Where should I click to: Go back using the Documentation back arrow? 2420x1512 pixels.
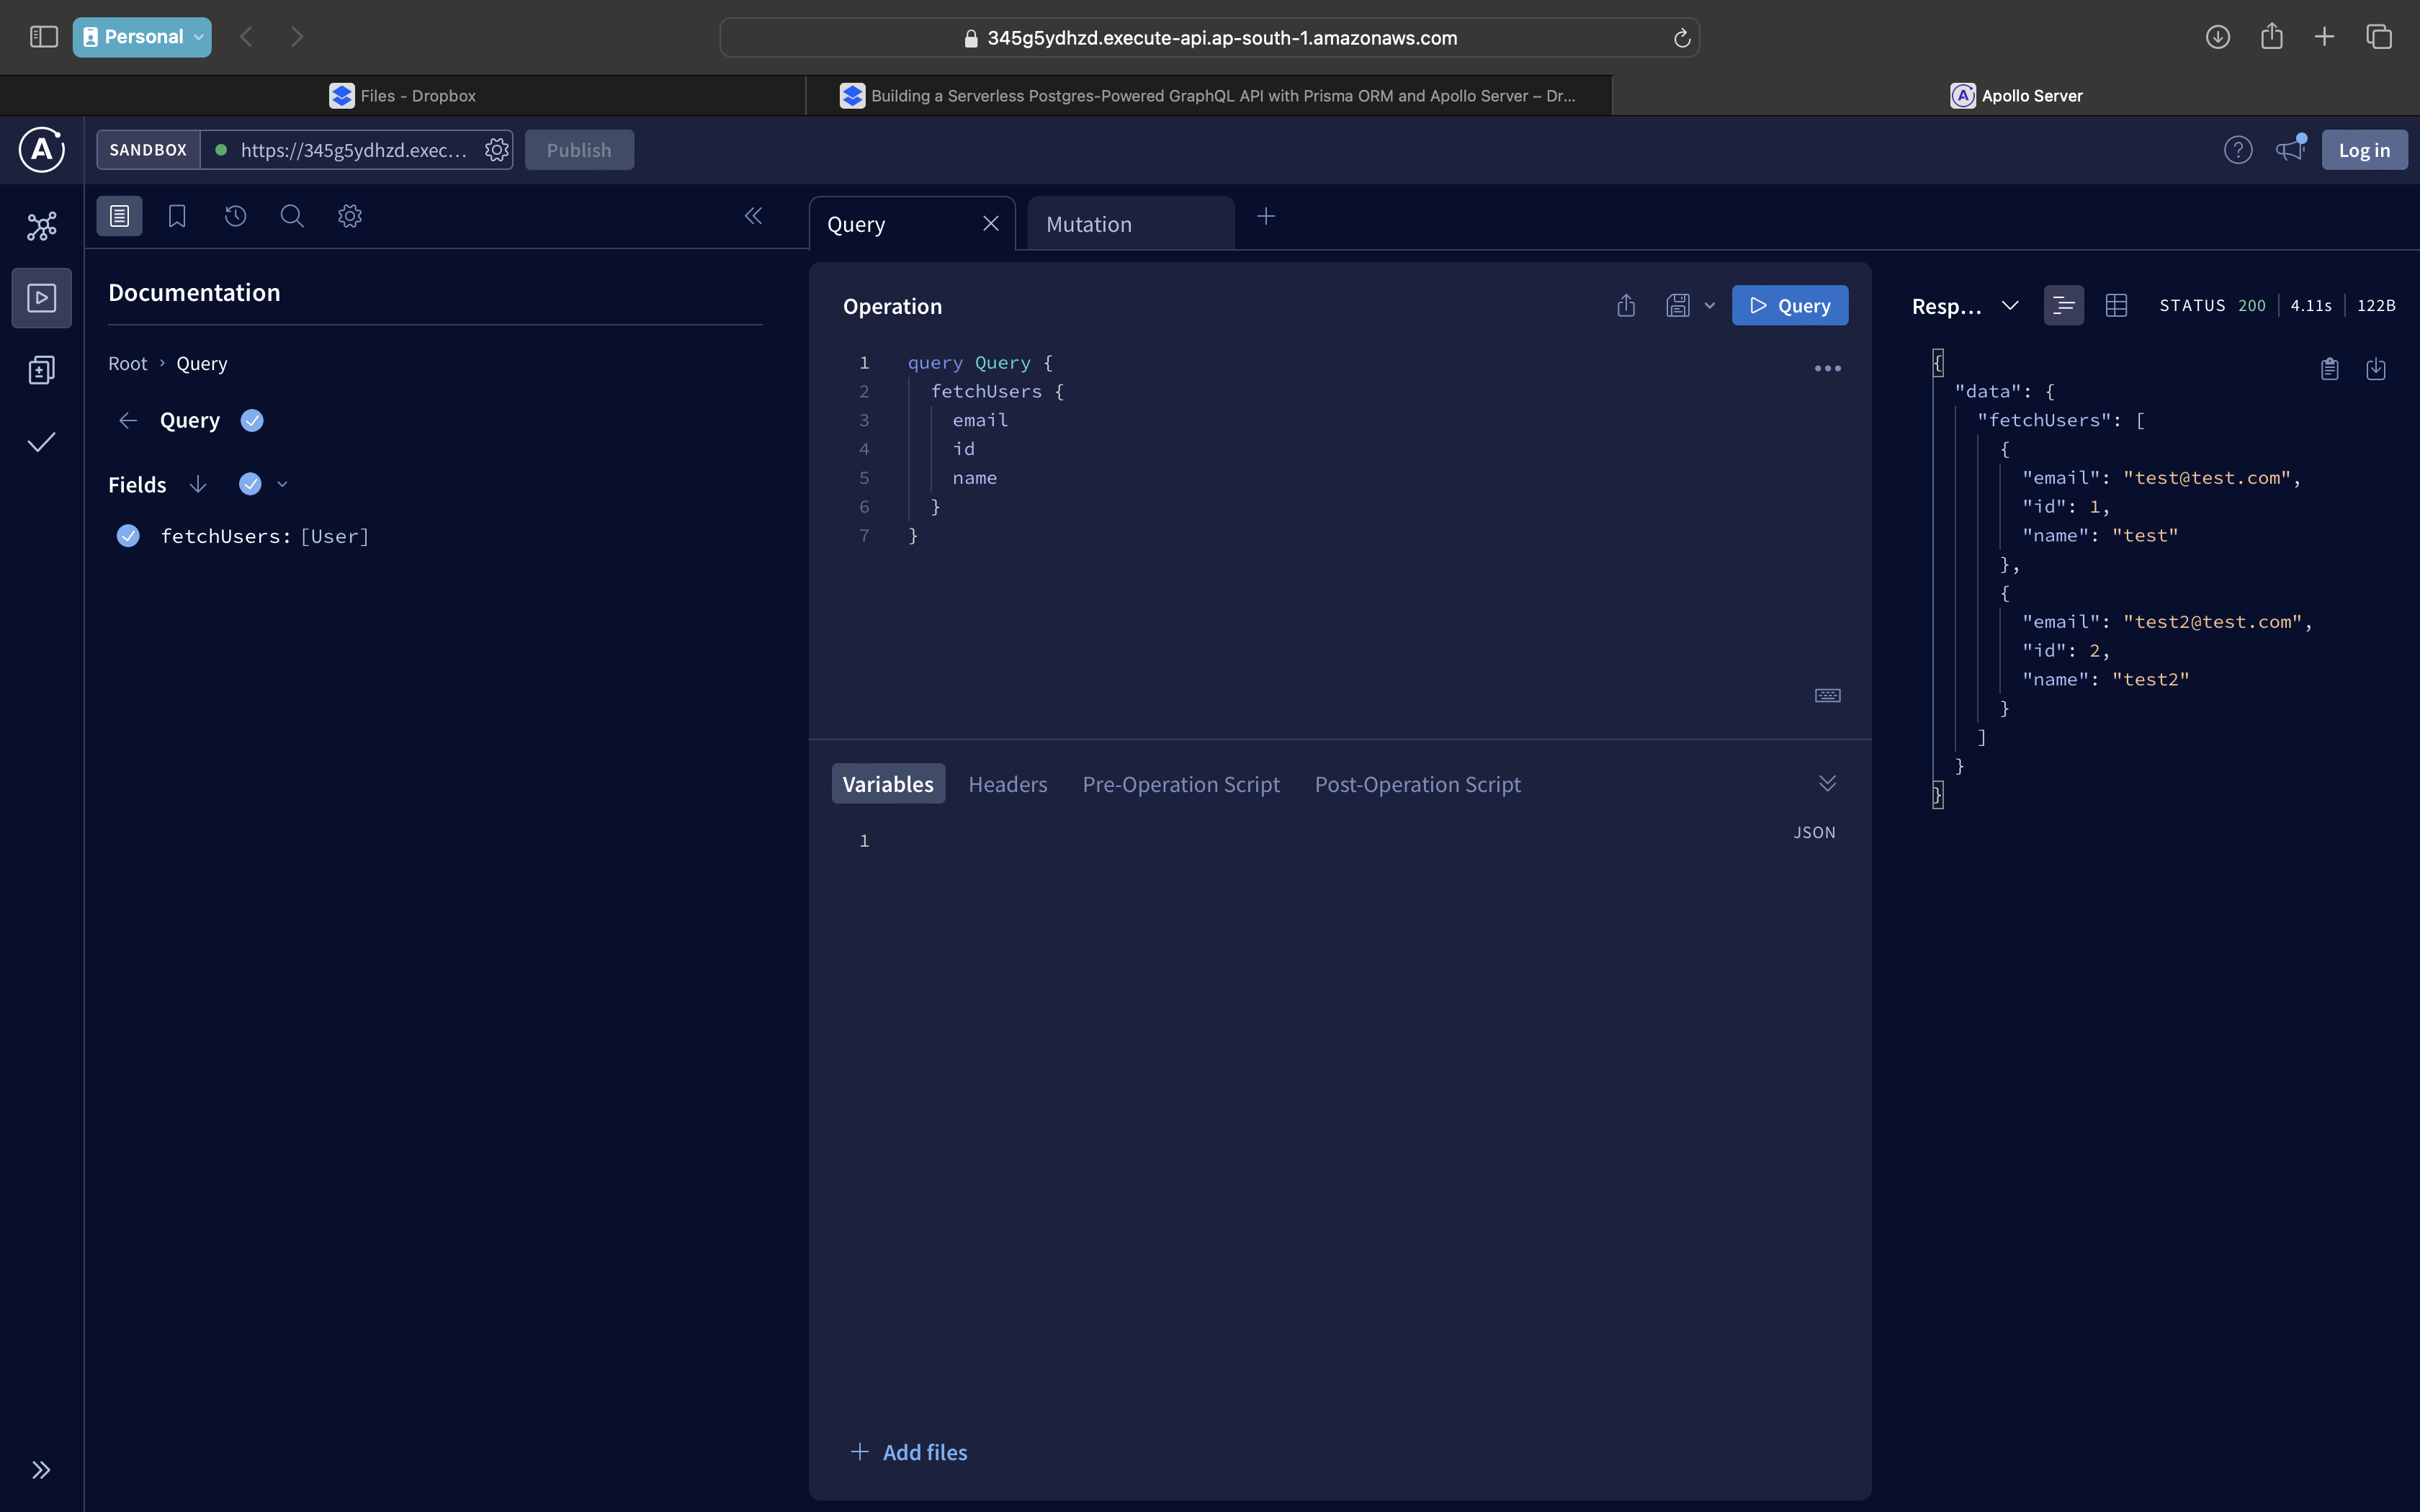coord(128,420)
